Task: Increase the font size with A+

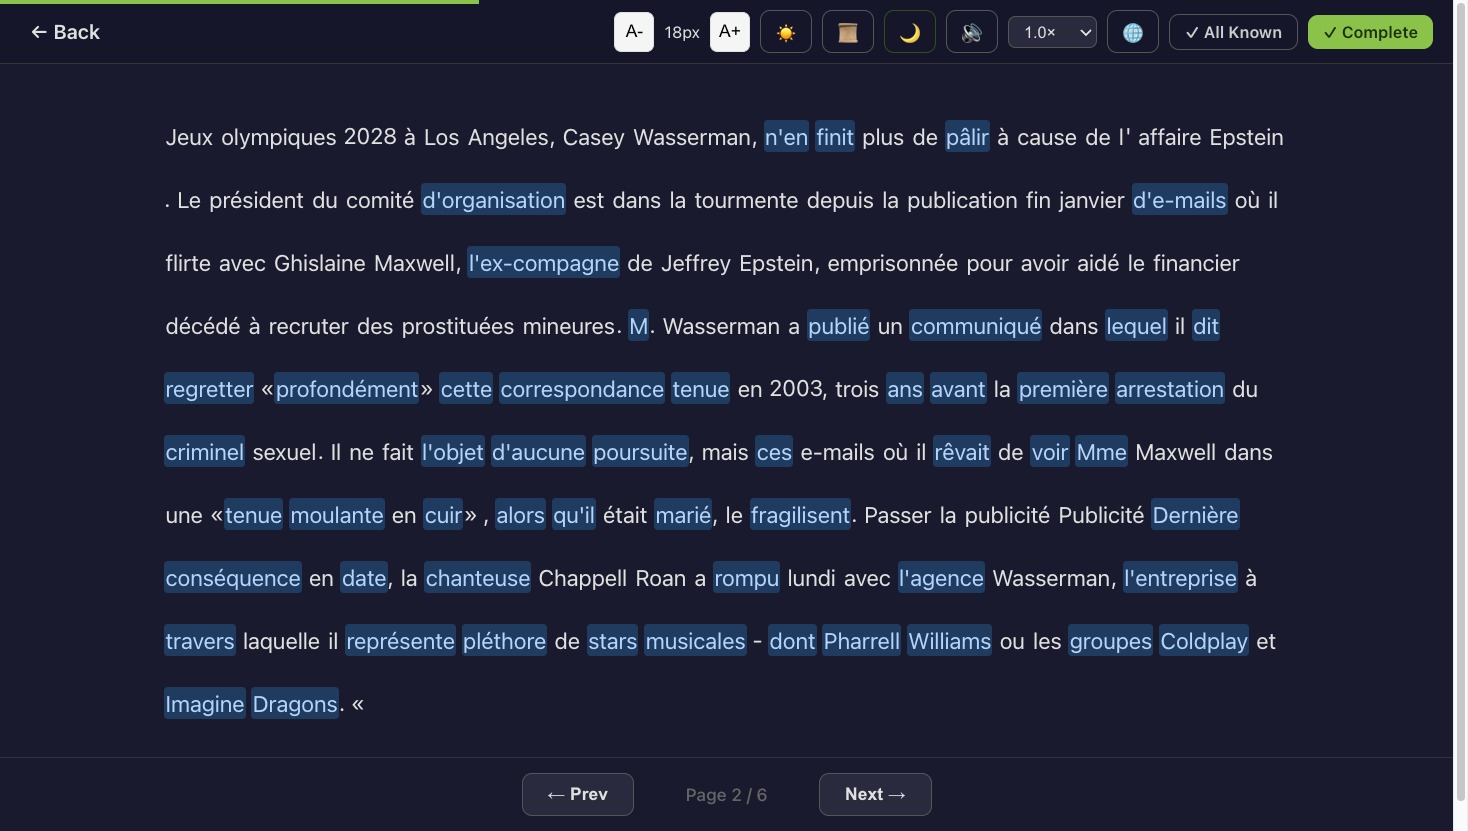Action: pos(729,31)
